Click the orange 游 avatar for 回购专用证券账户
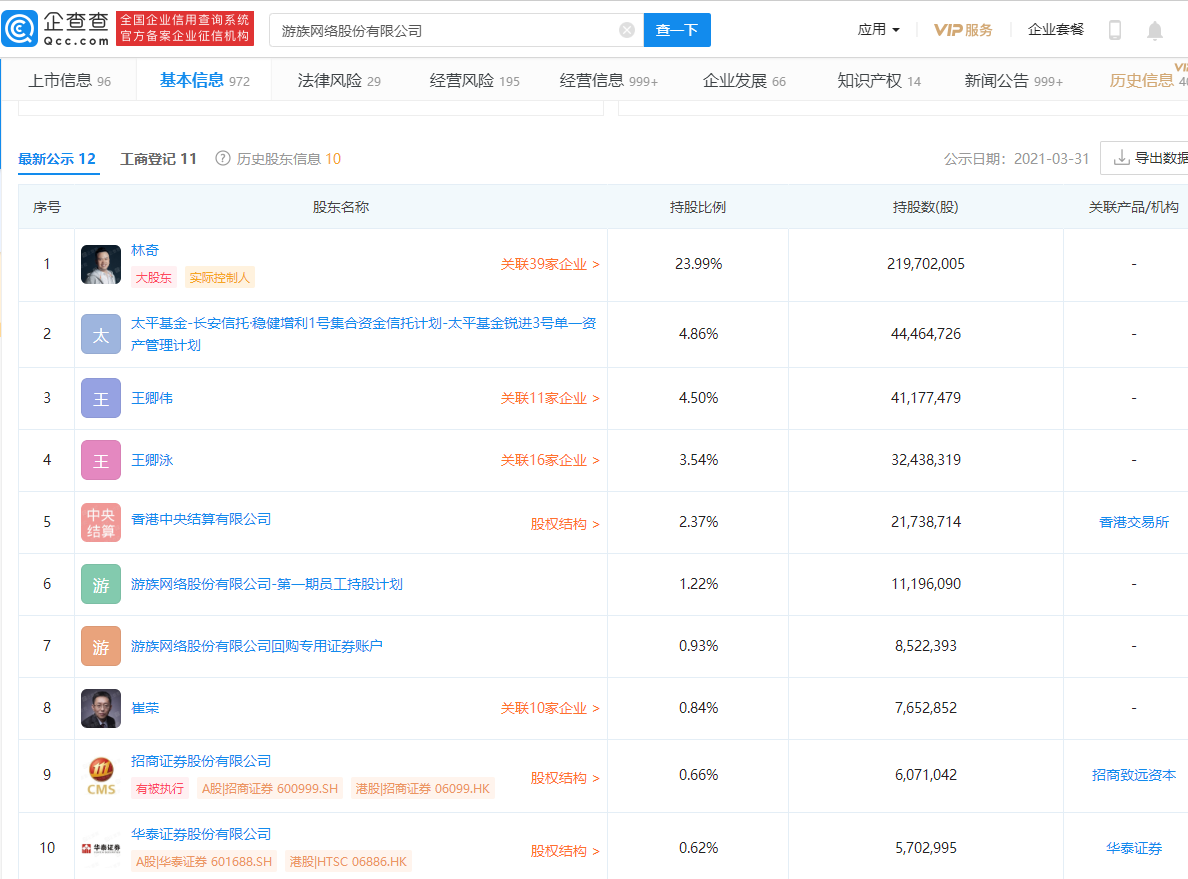 coord(101,646)
